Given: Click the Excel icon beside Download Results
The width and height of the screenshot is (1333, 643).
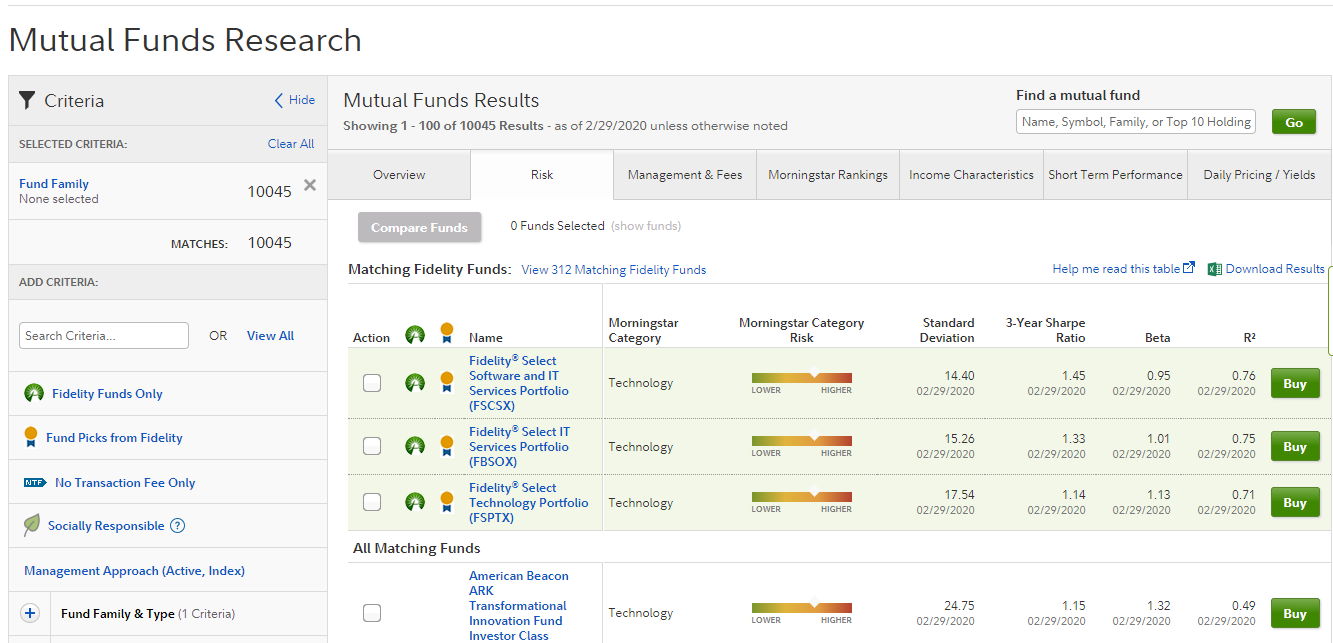Looking at the screenshot, I should click(x=1215, y=269).
